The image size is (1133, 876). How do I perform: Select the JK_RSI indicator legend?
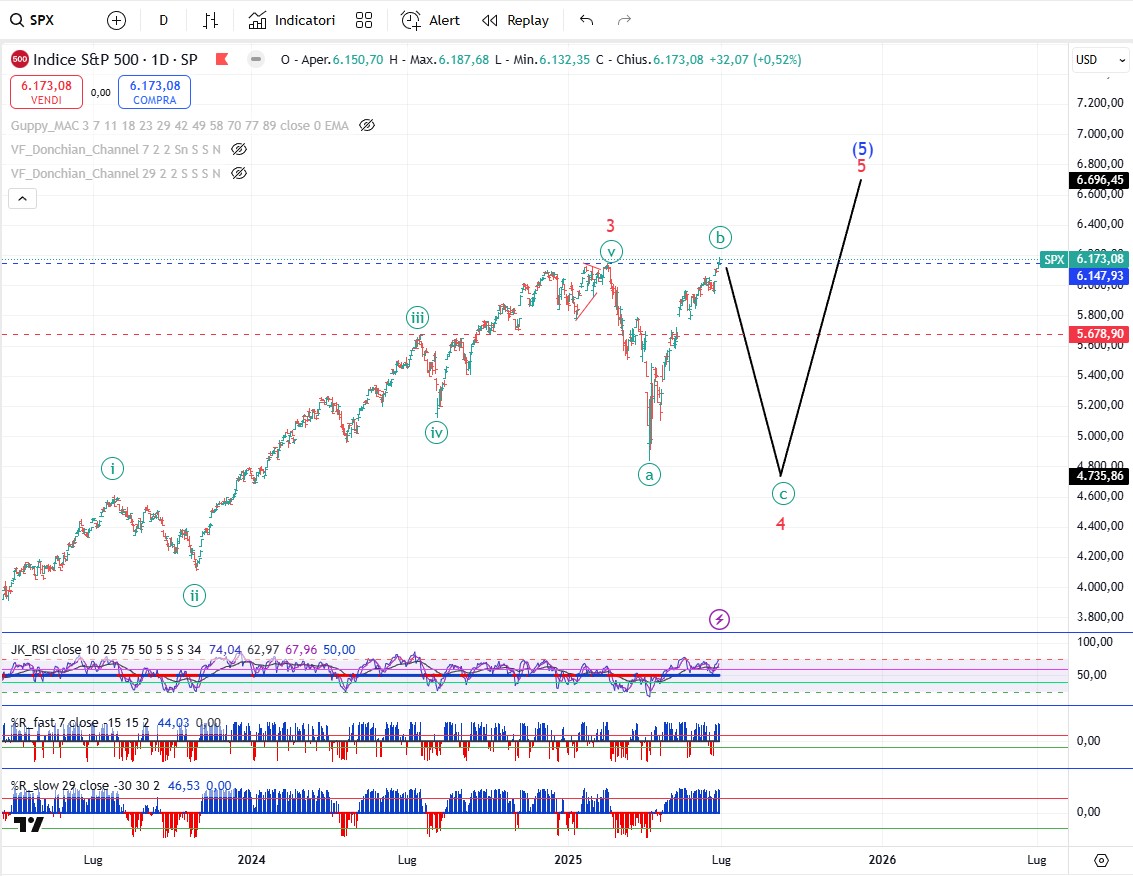(106, 650)
